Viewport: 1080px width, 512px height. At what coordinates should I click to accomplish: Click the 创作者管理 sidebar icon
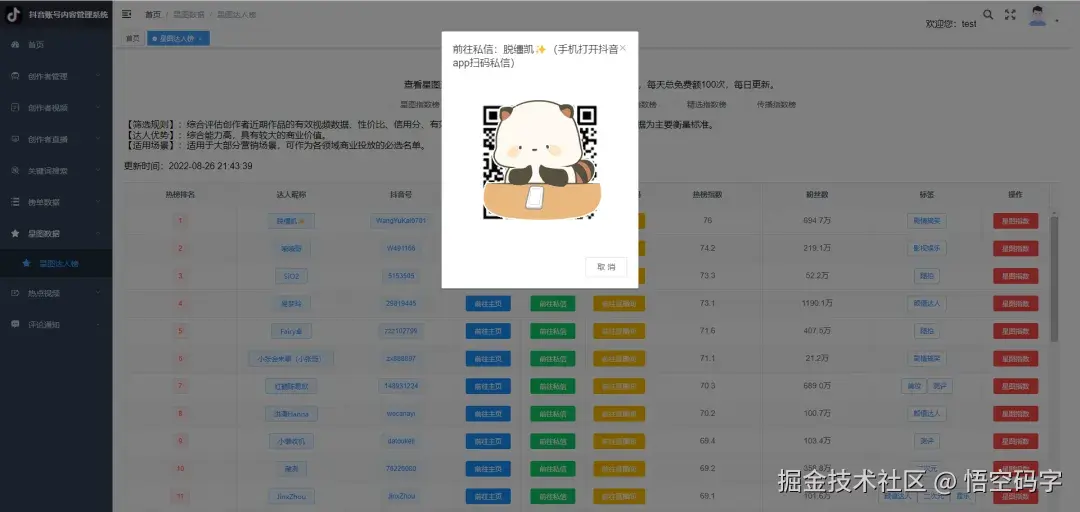(x=15, y=76)
